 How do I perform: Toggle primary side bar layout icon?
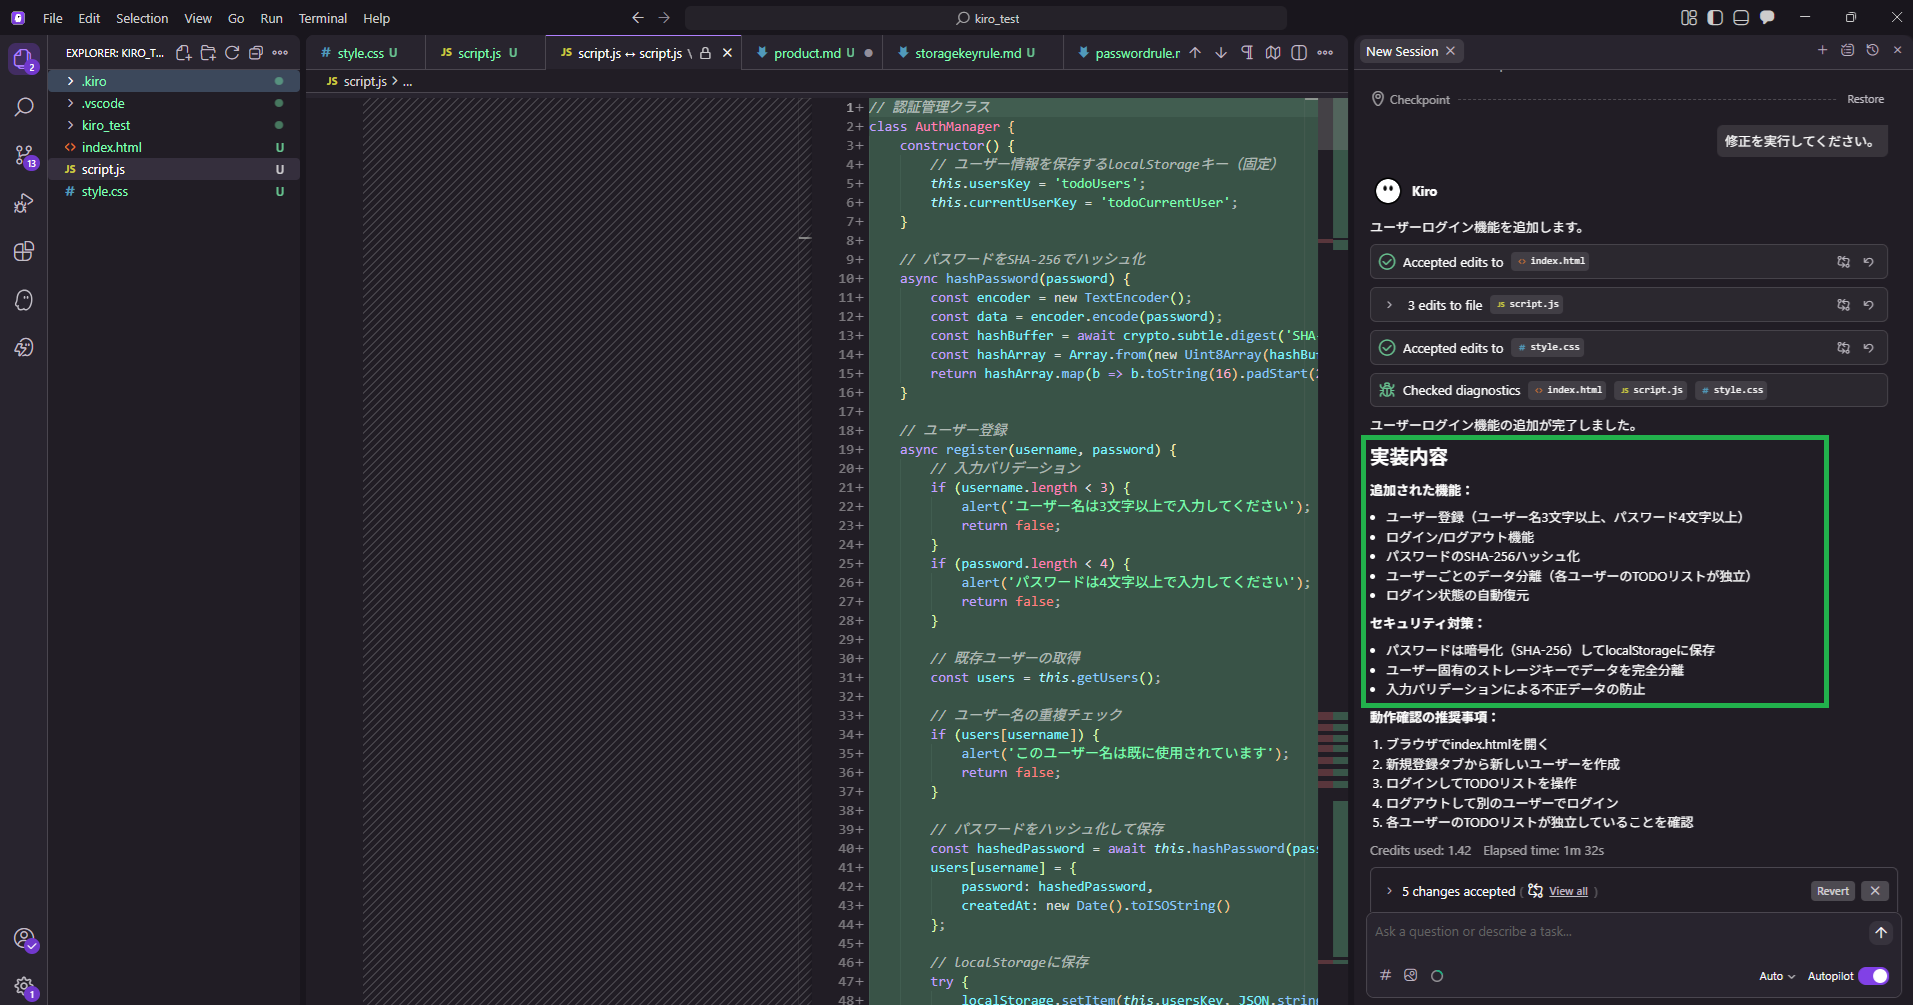[1715, 18]
